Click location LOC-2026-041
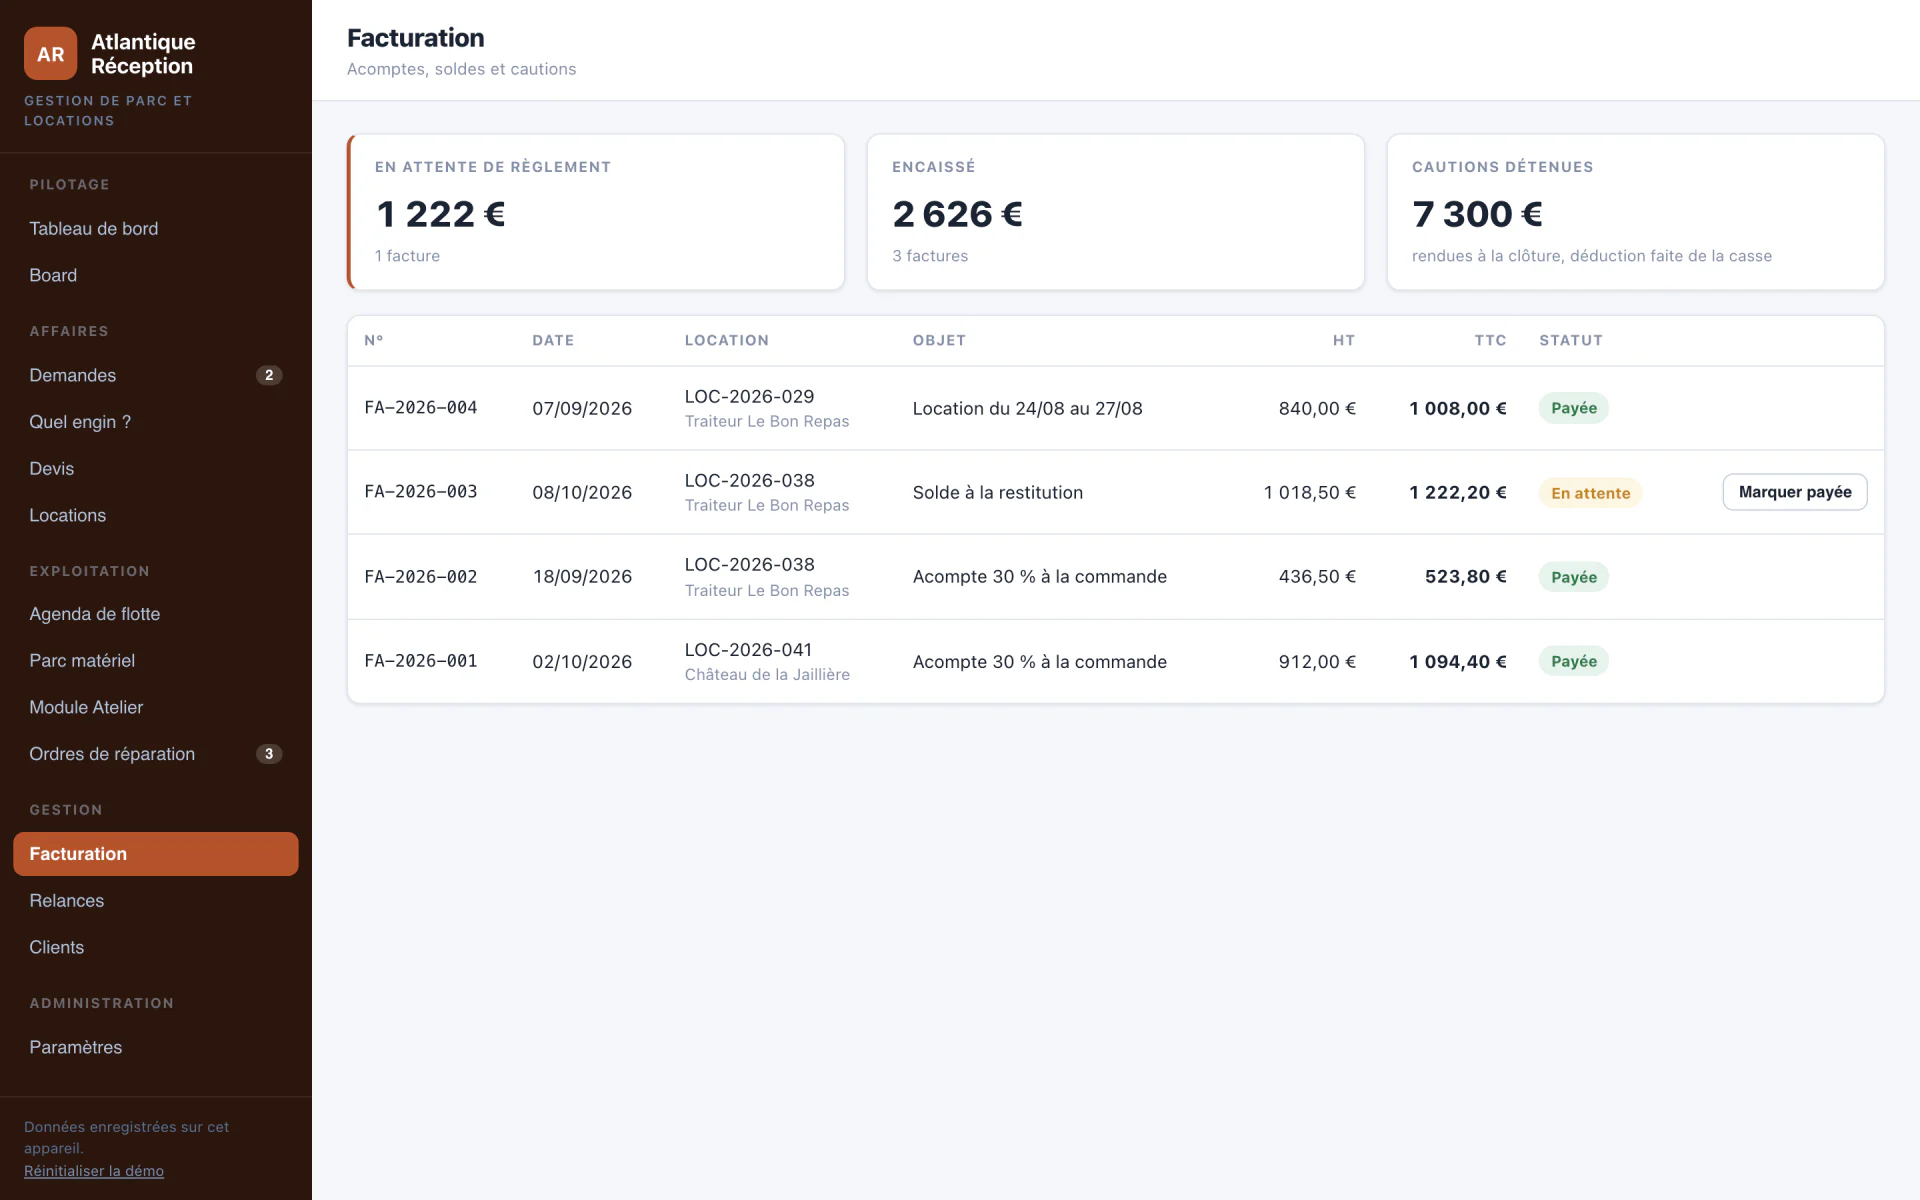 coord(748,650)
